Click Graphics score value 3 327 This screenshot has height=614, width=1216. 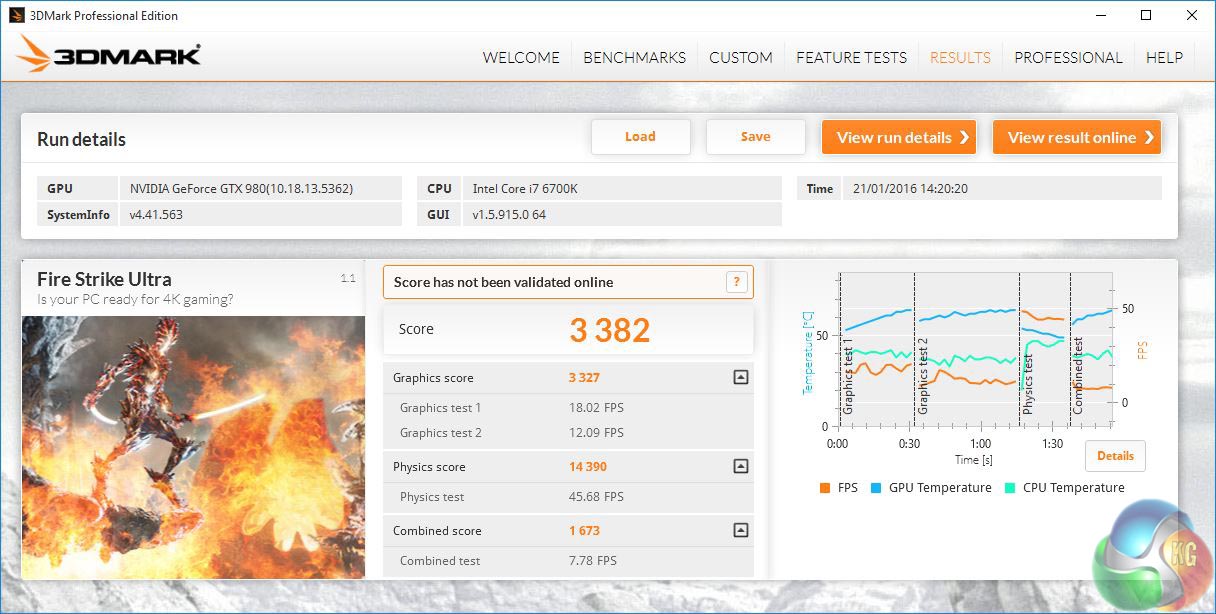584,378
